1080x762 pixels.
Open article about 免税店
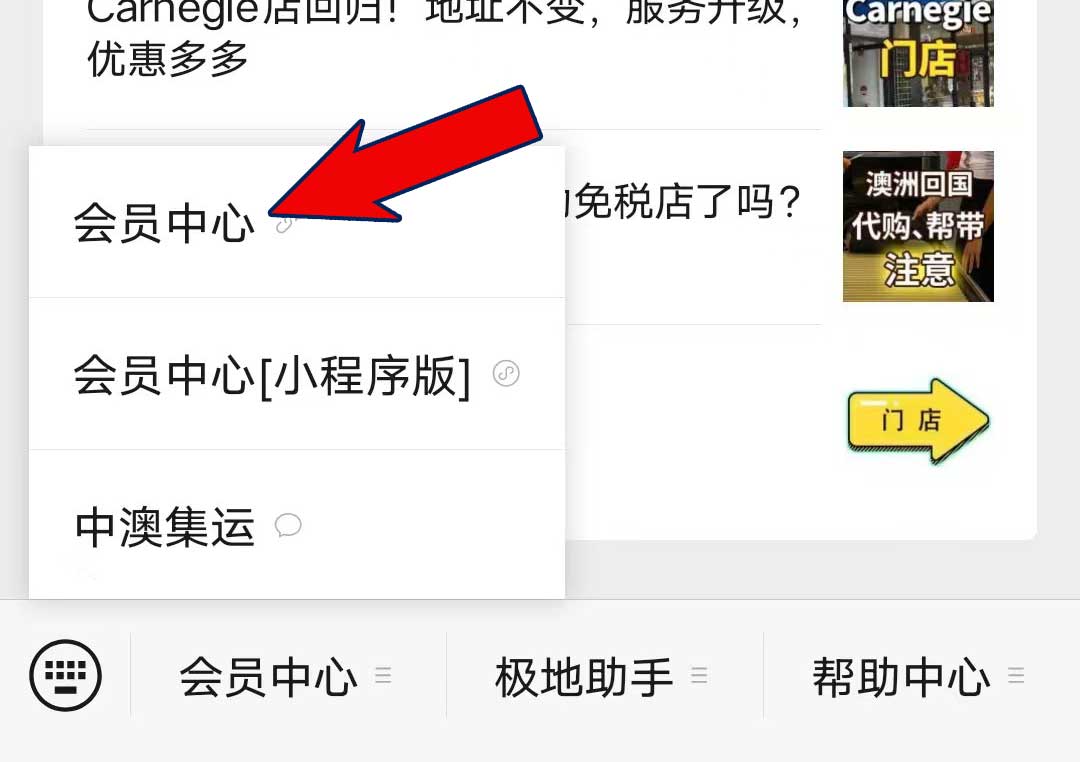[686, 201]
